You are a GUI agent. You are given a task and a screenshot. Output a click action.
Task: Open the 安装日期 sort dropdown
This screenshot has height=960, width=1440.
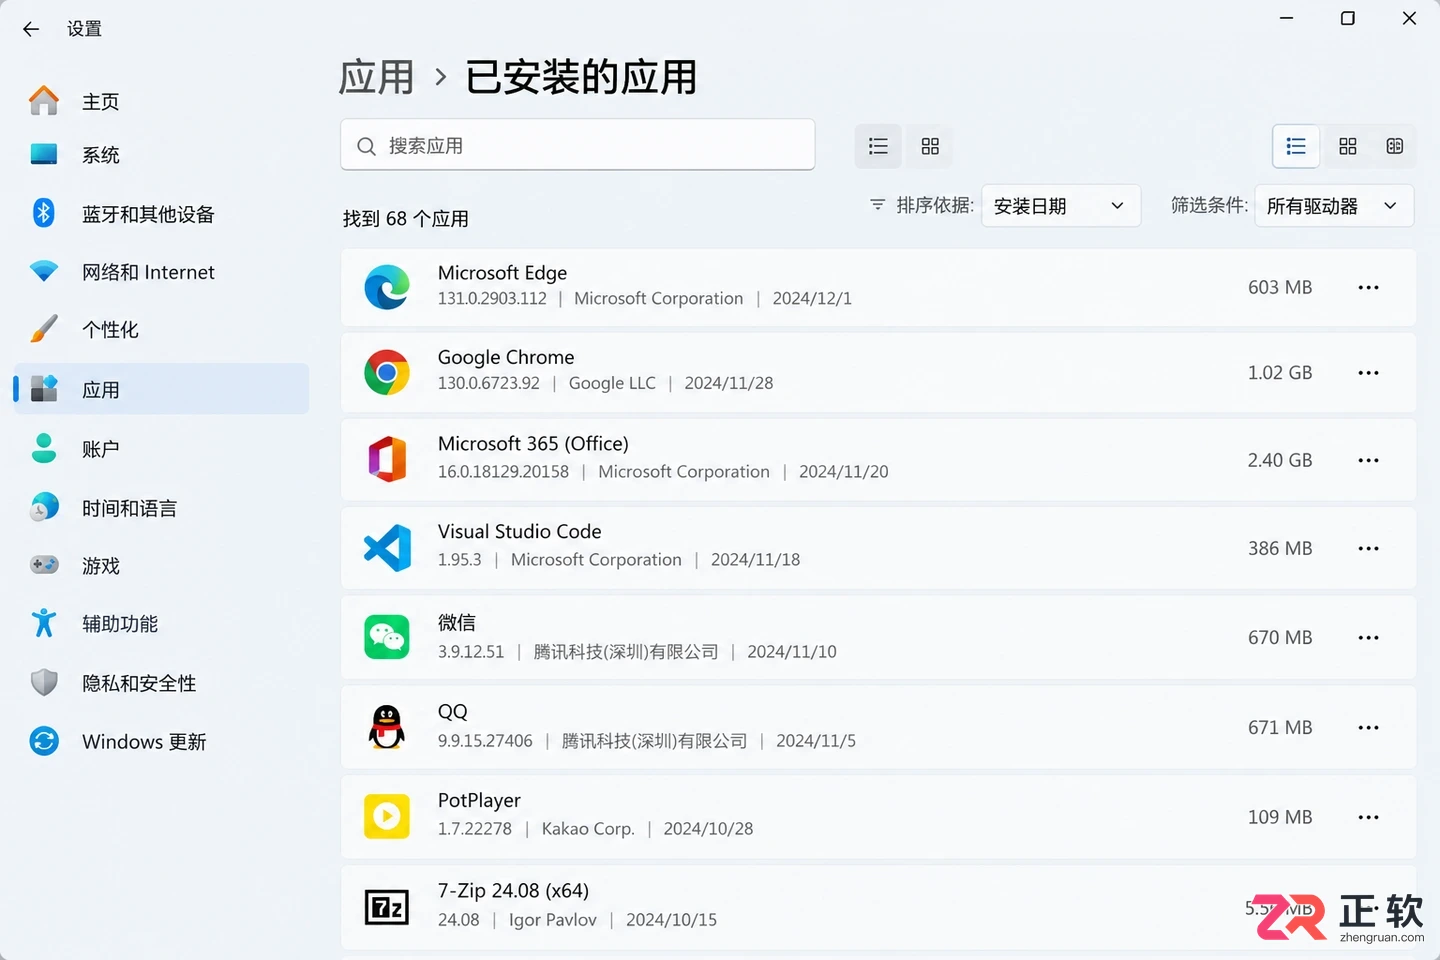coord(1061,206)
